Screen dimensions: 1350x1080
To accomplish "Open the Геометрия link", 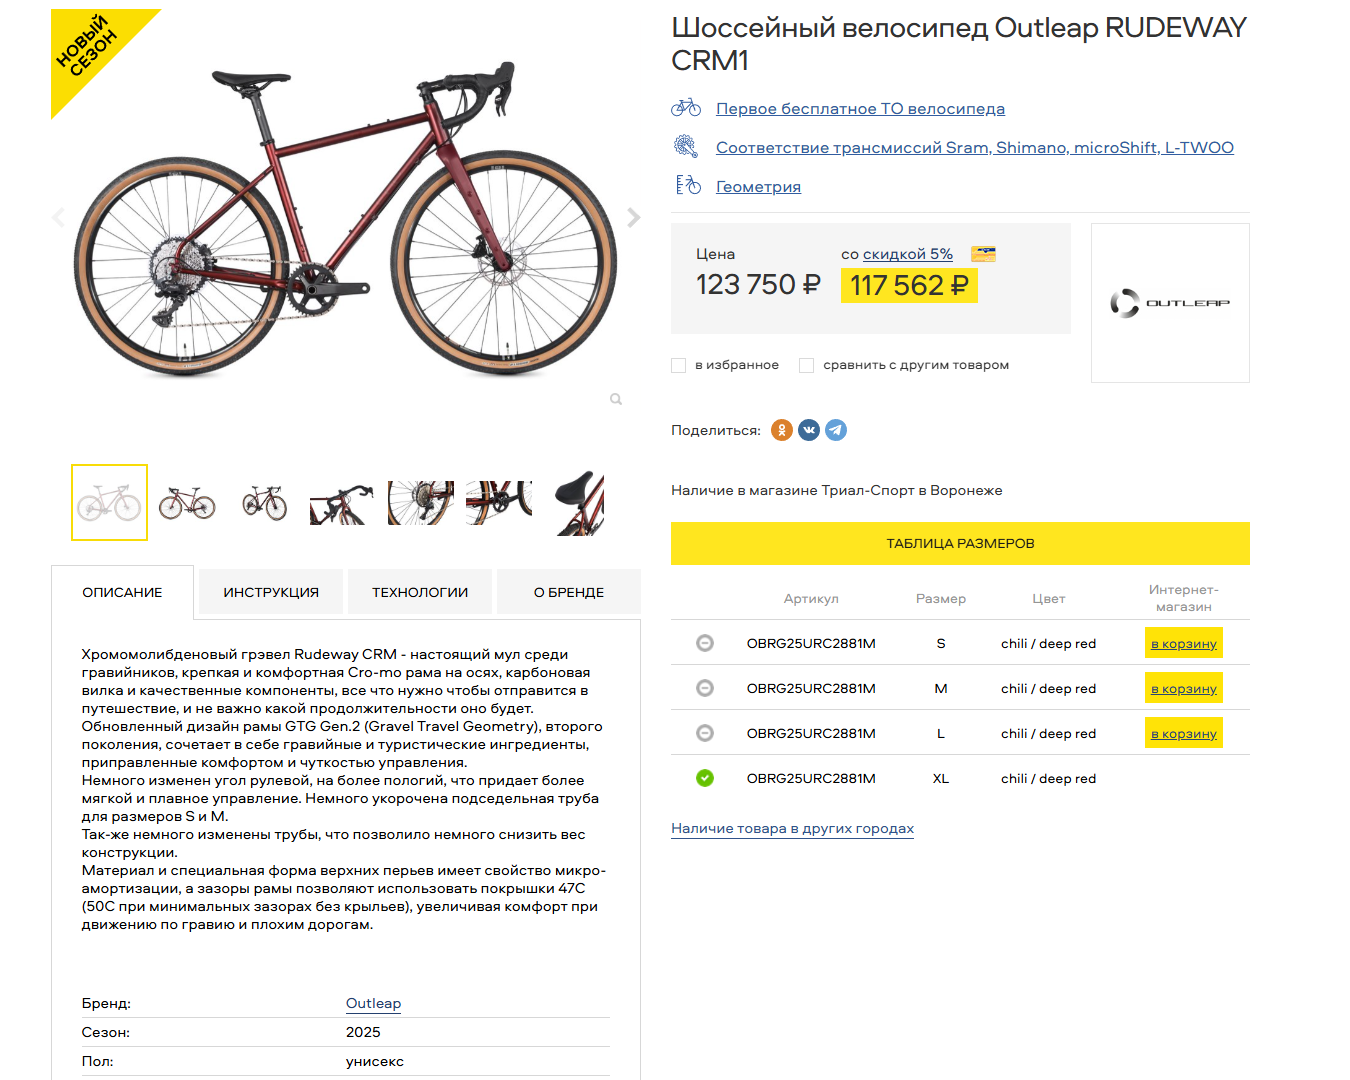I will click(758, 187).
